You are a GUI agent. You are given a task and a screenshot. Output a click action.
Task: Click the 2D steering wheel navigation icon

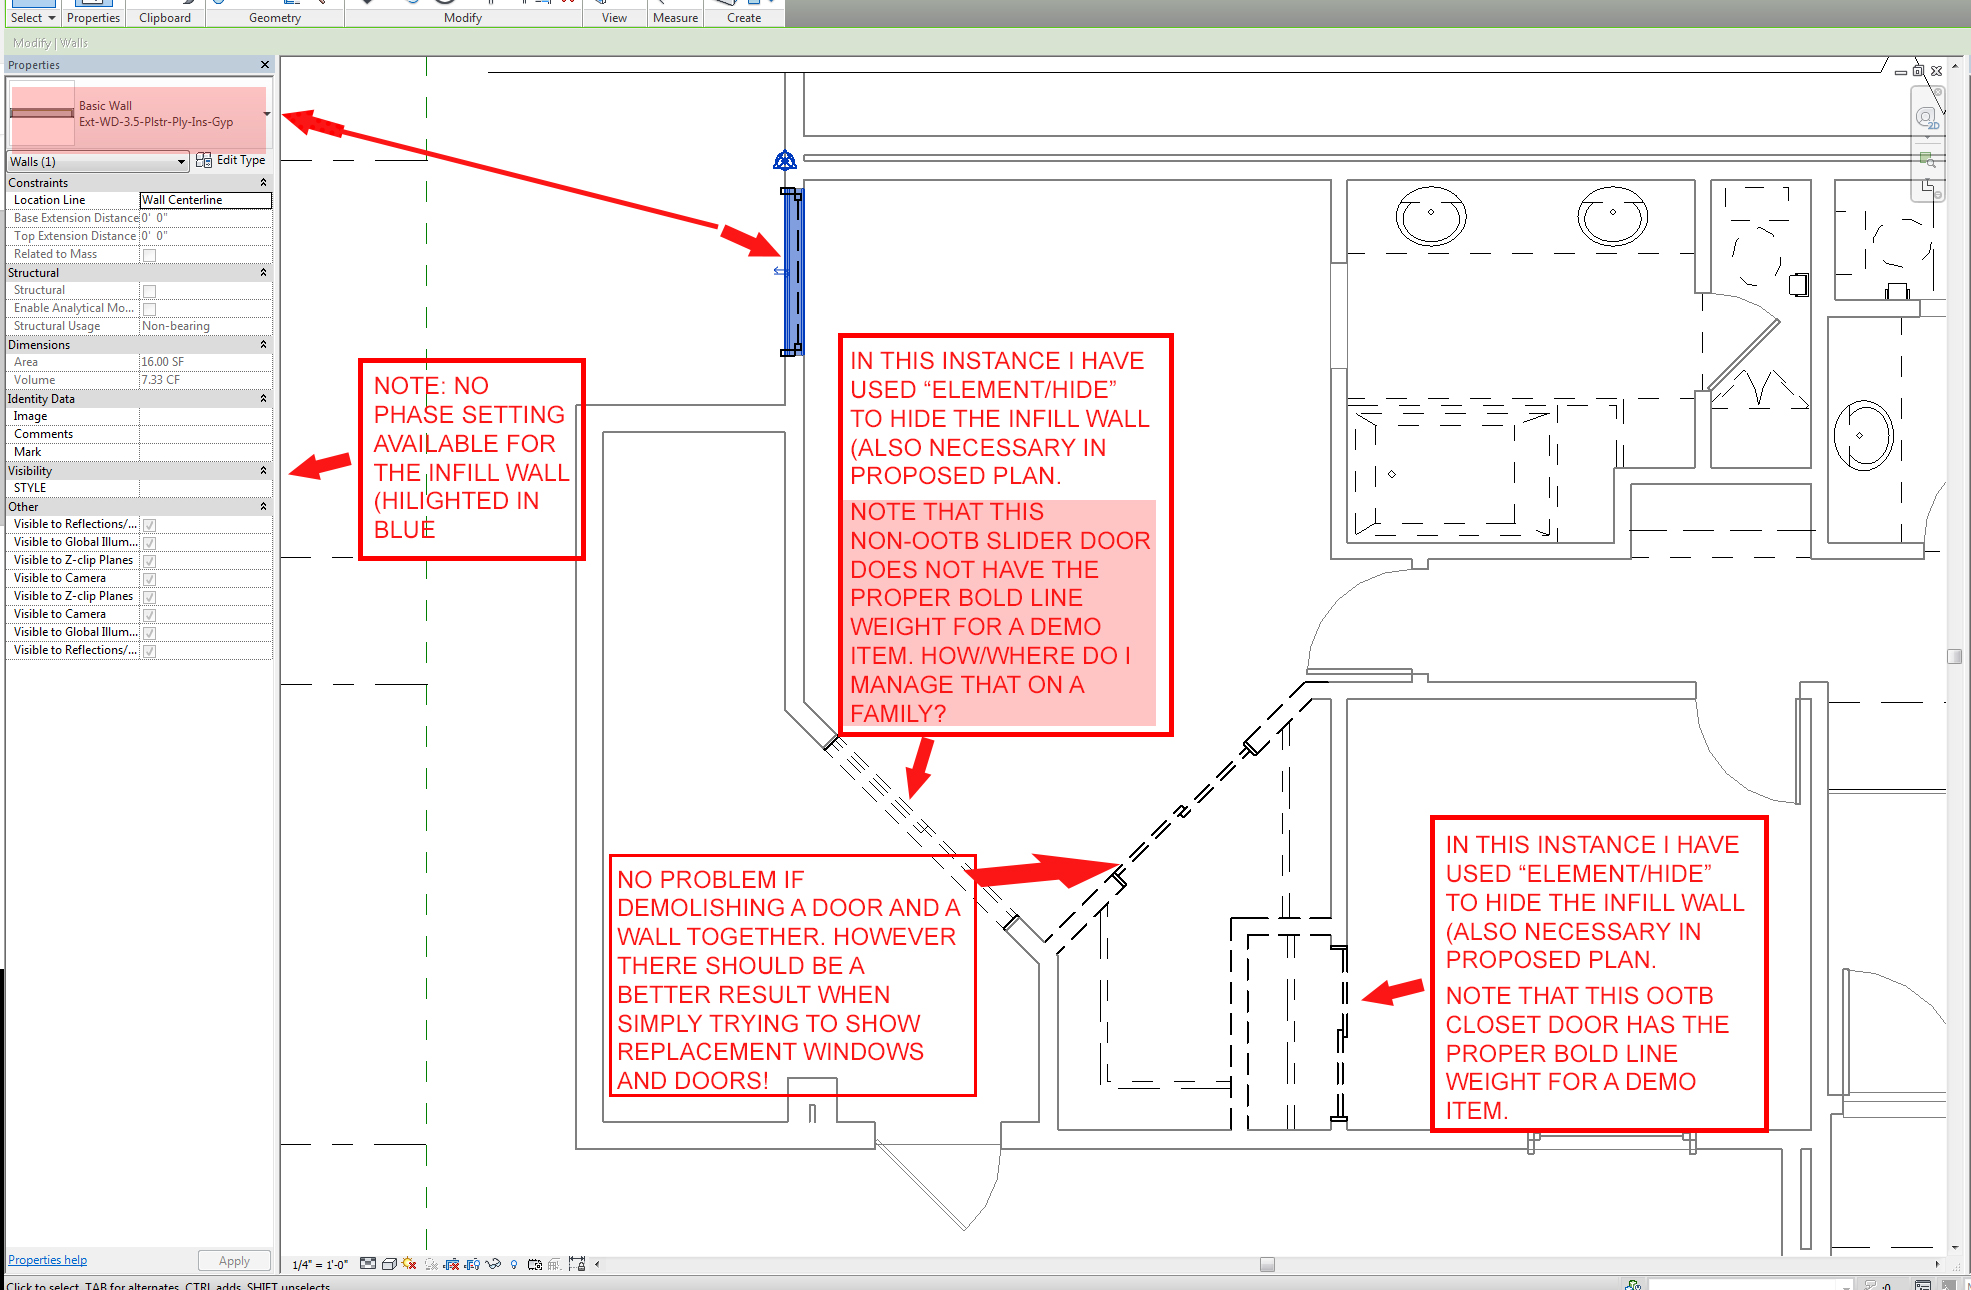pyautogui.click(x=1926, y=119)
